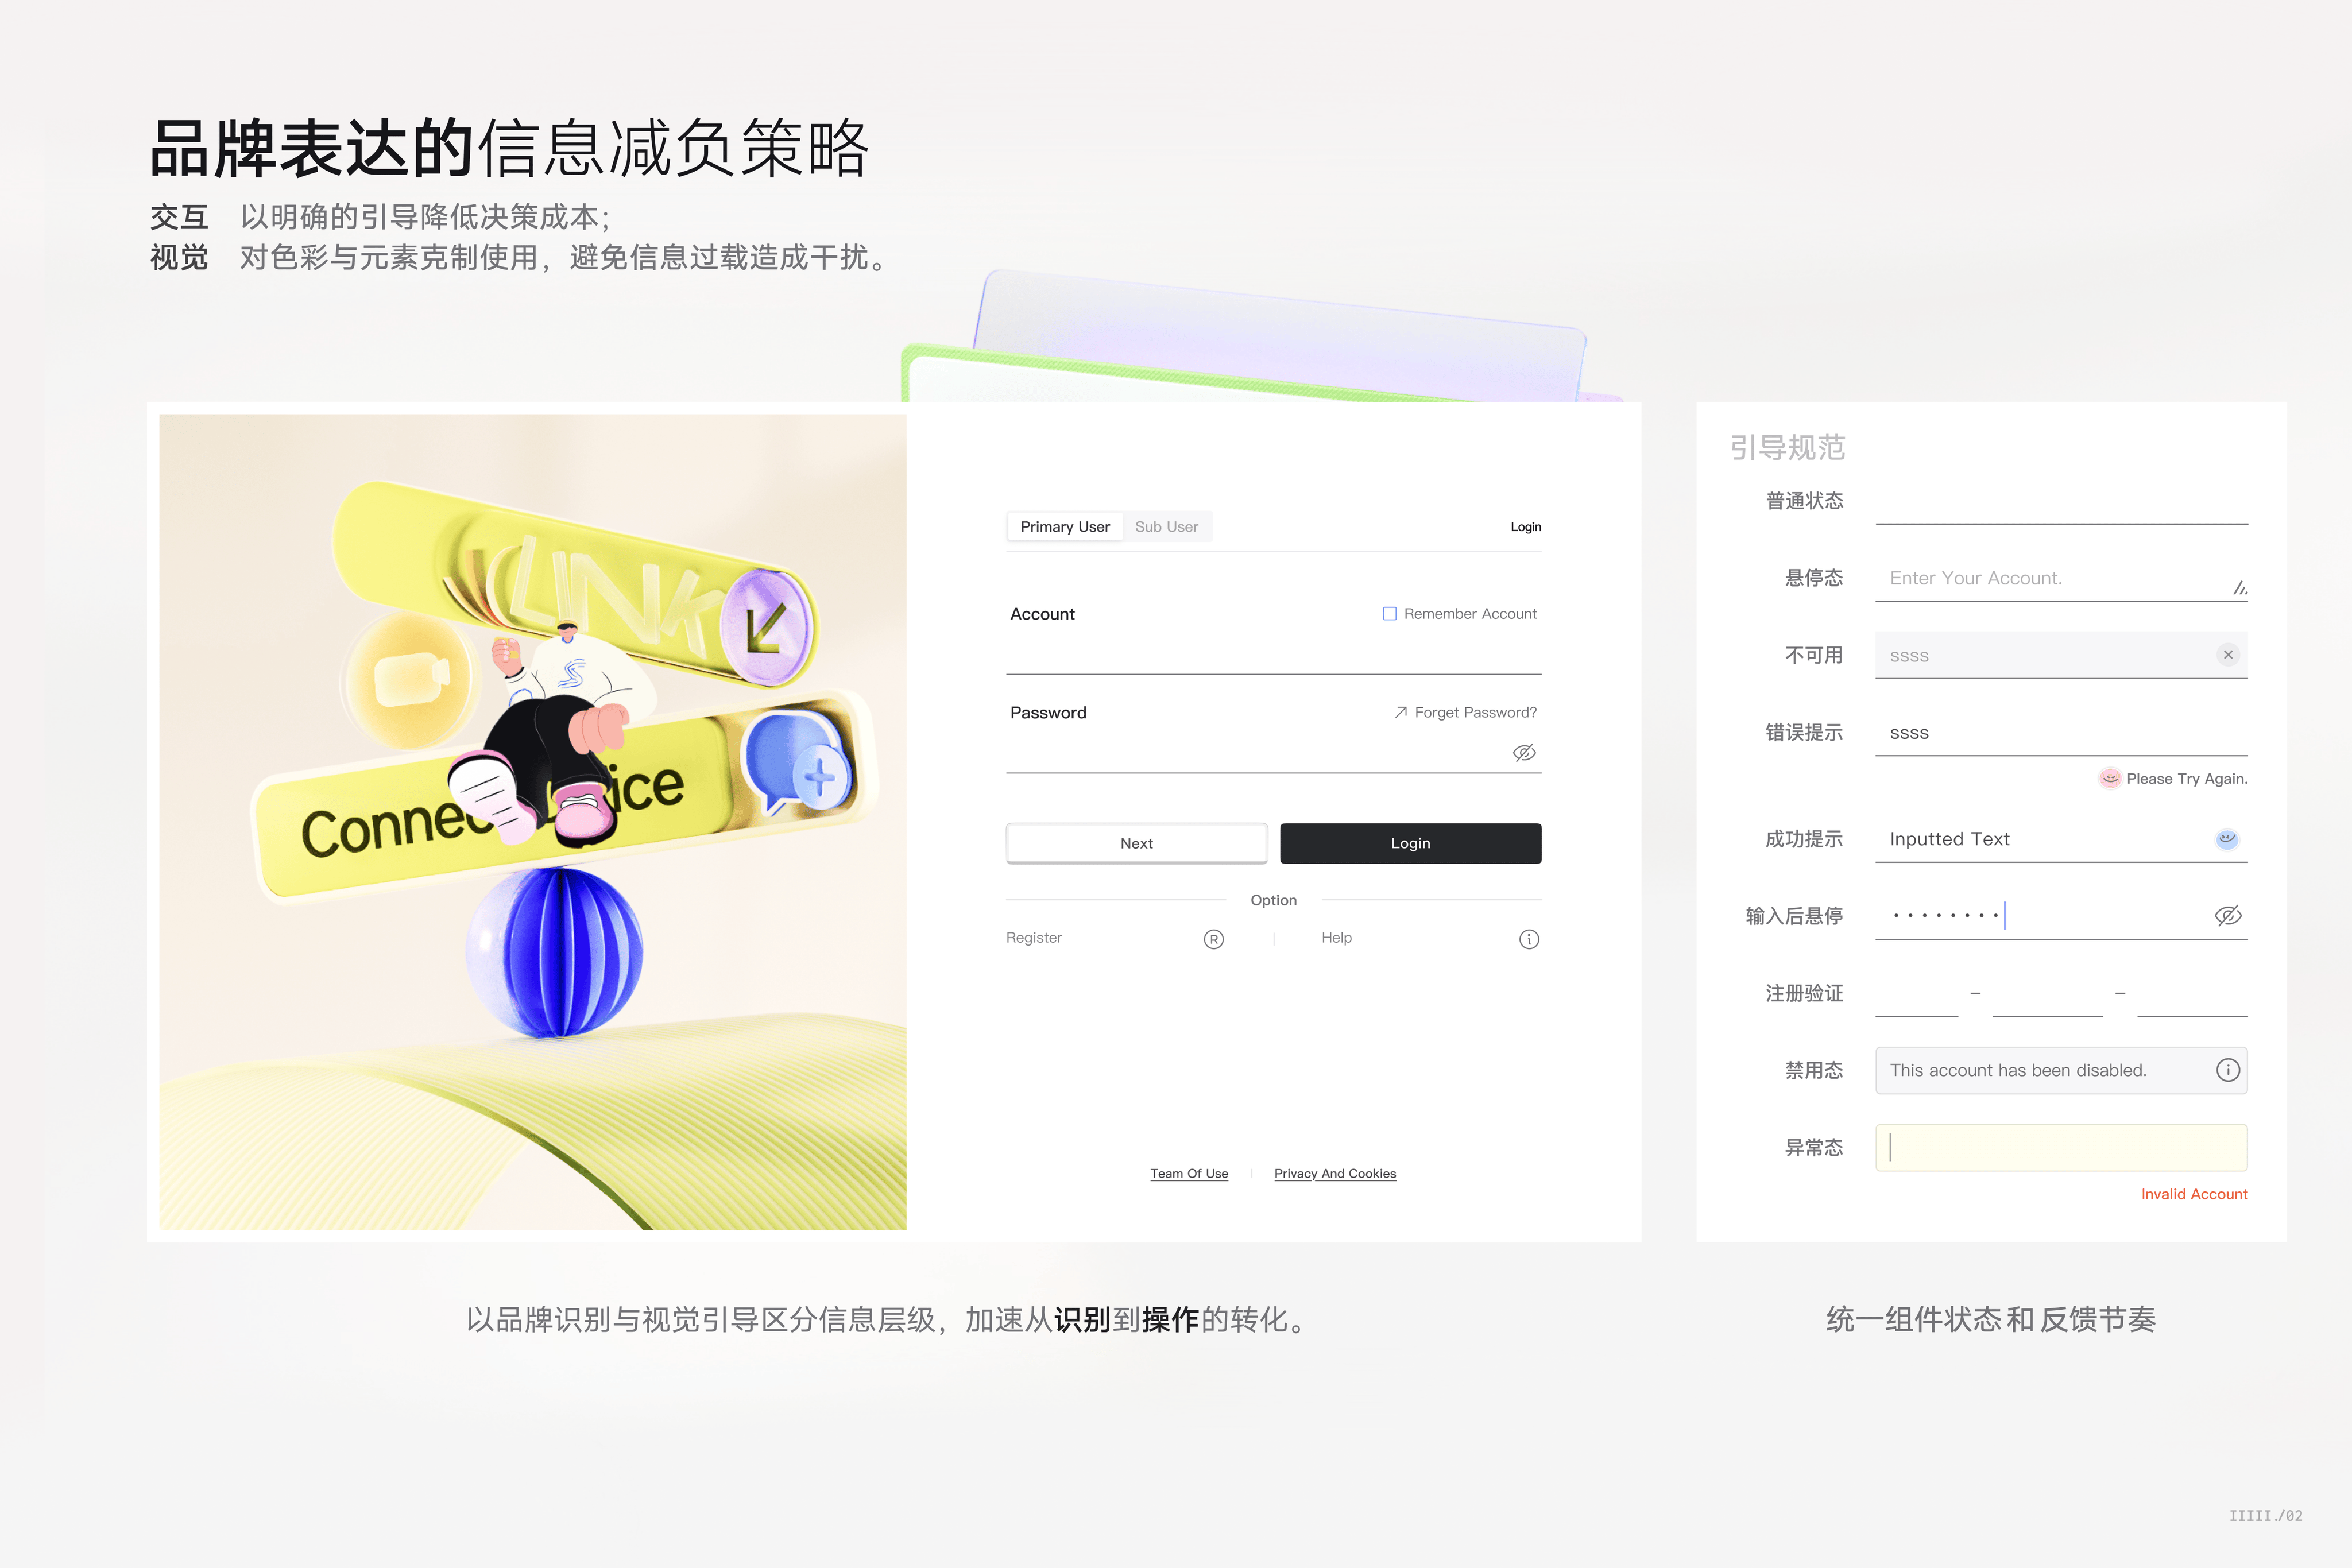The image size is (2352, 1568).
Task: Click the Account label
Action: click(x=1042, y=614)
